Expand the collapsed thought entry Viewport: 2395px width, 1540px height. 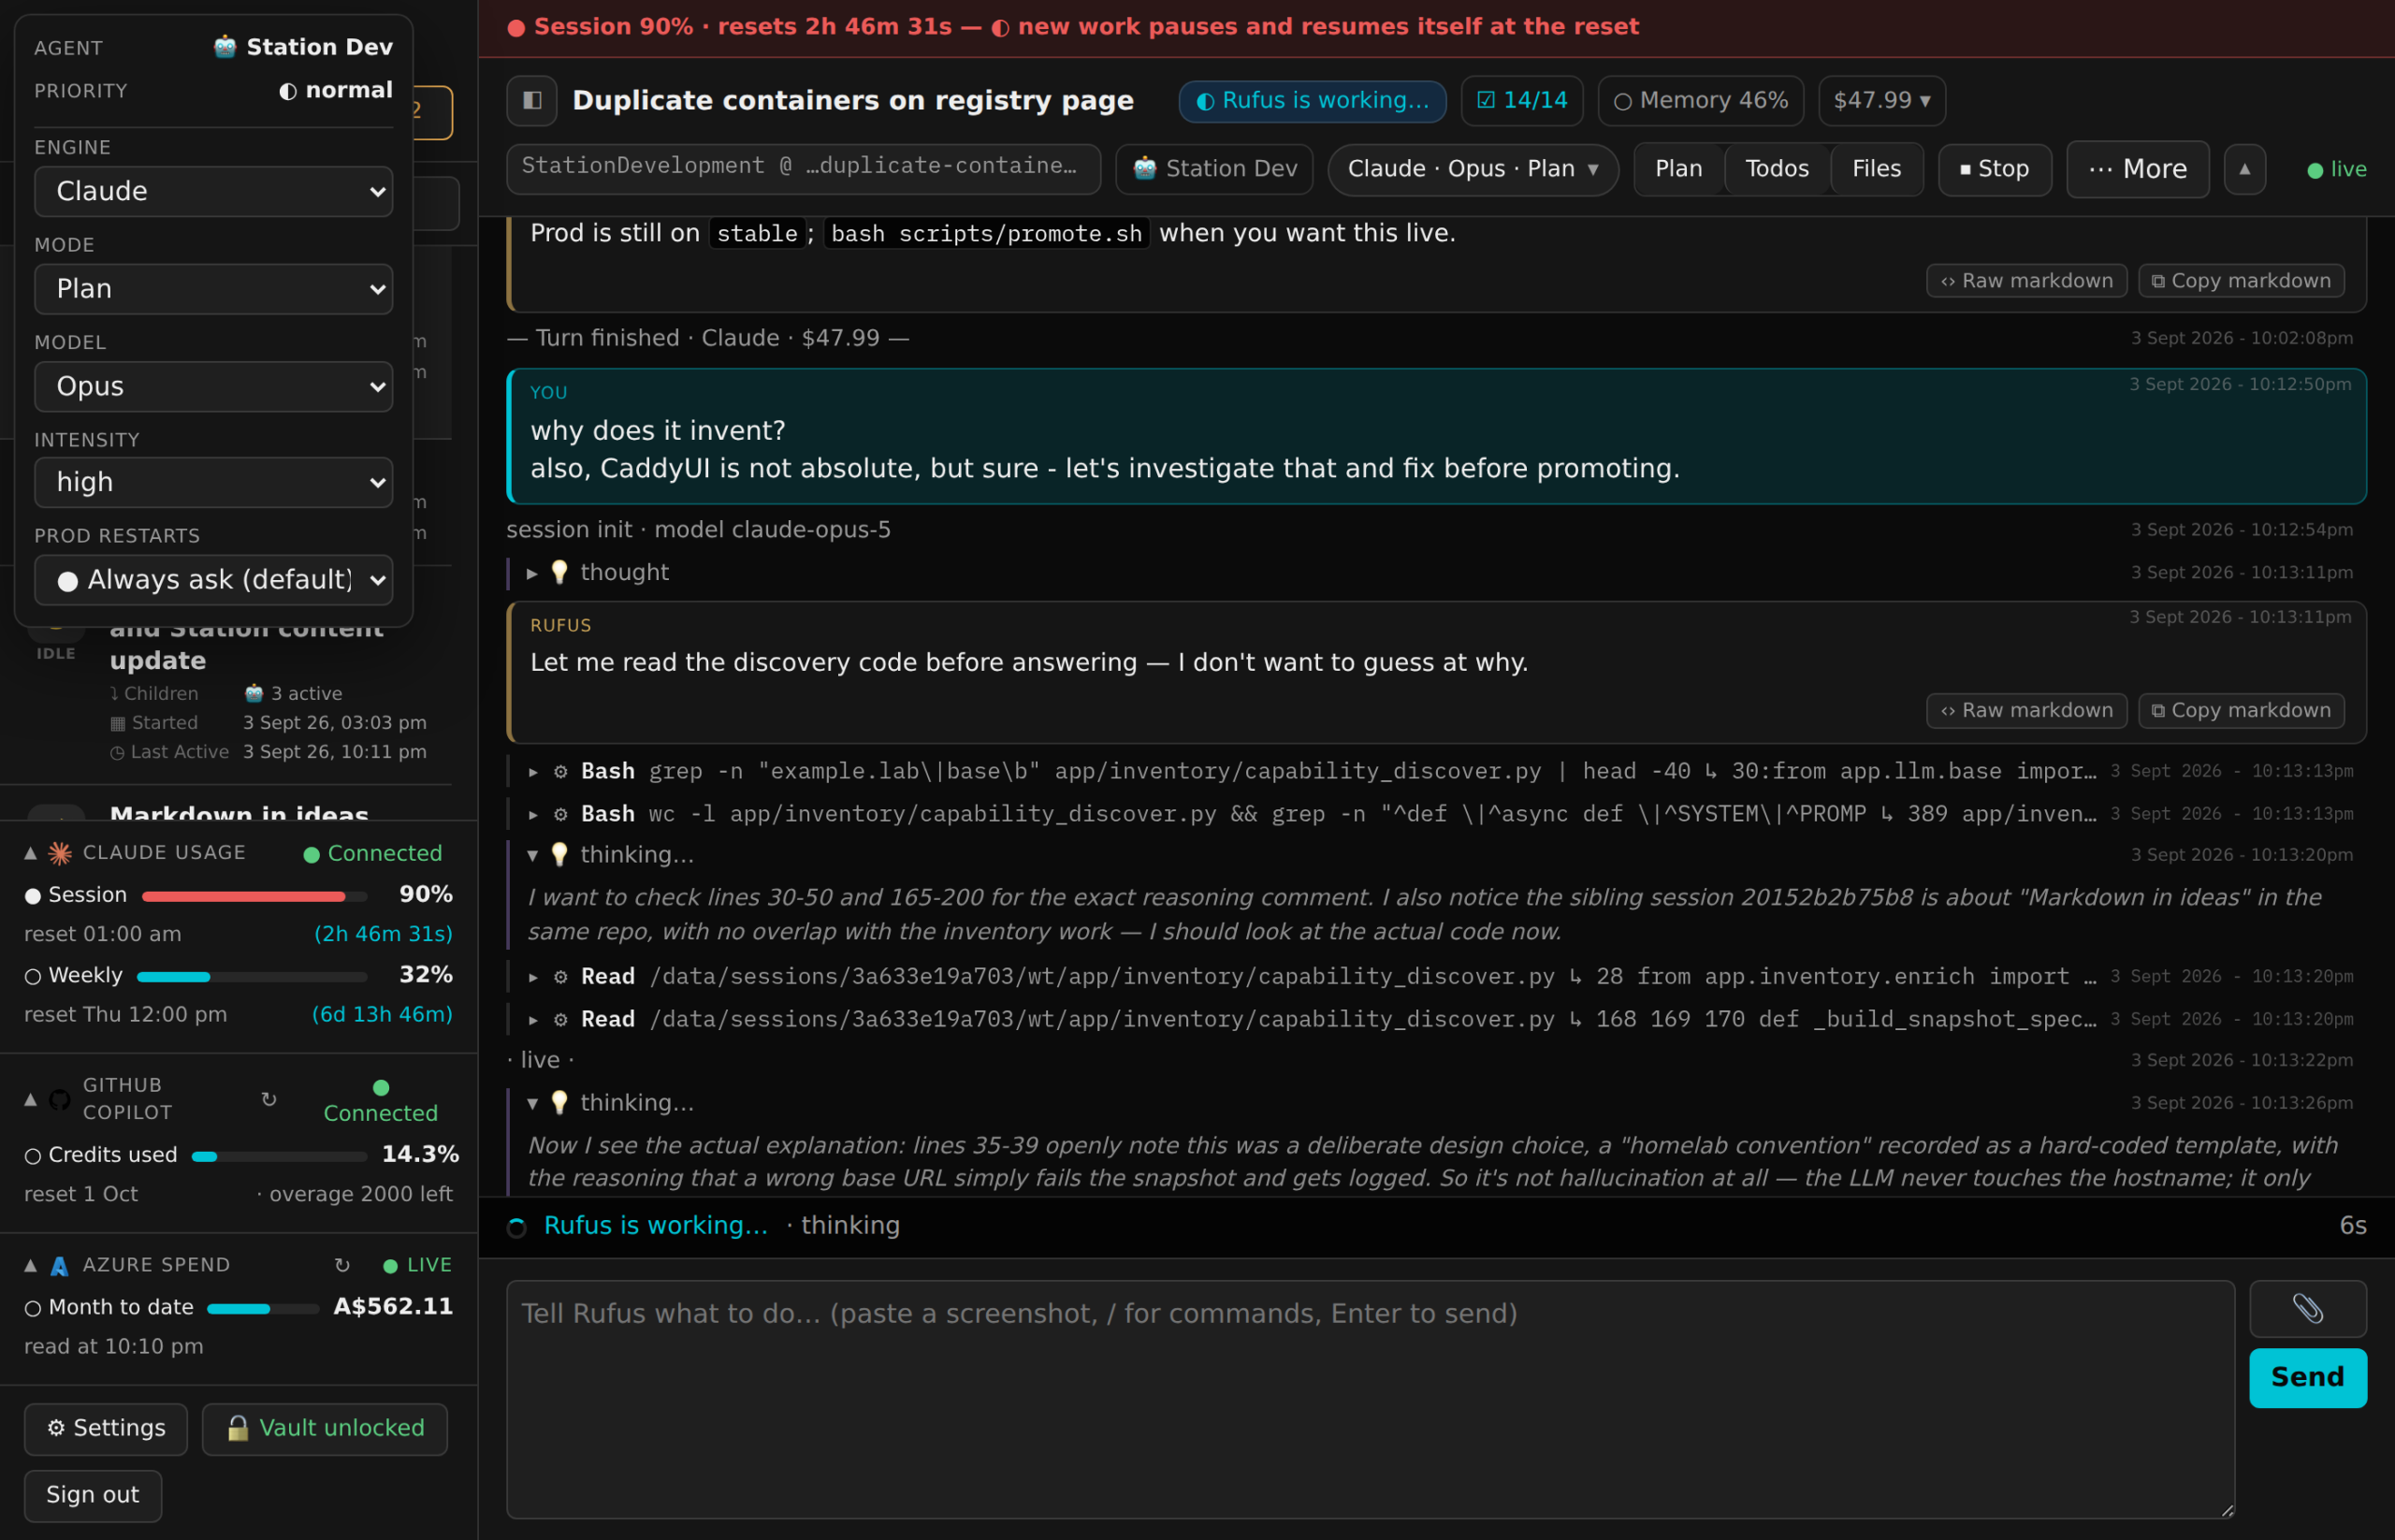point(532,573)
